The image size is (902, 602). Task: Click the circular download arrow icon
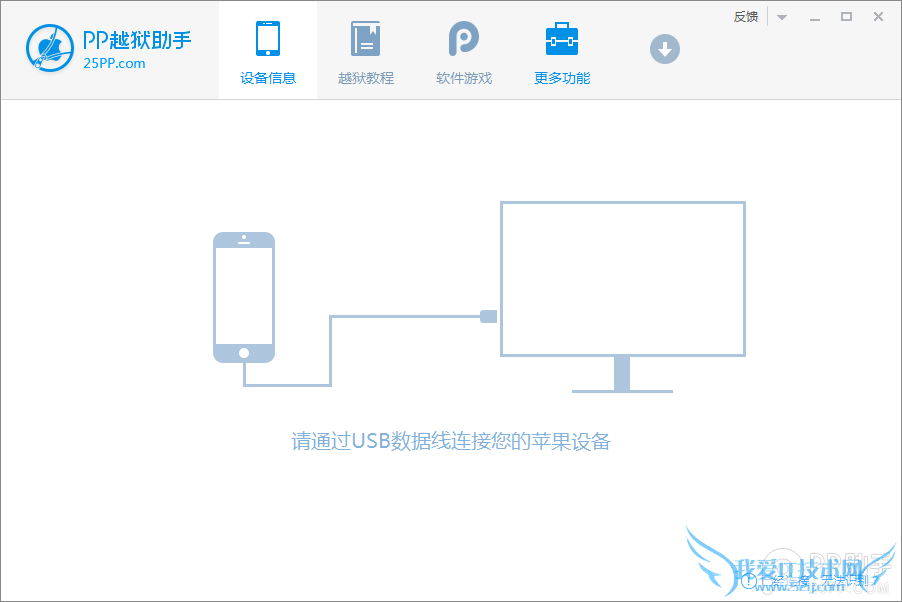pyautogui.click(x=664, y=48)
